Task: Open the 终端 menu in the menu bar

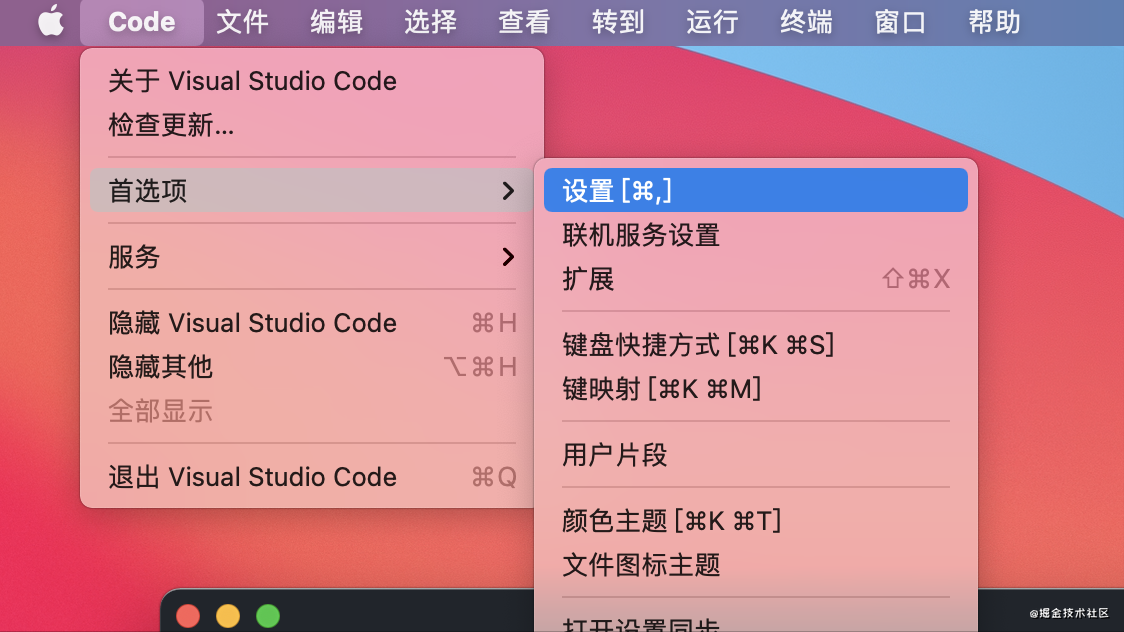Action: pyautogui.click(x=806, y=22)
